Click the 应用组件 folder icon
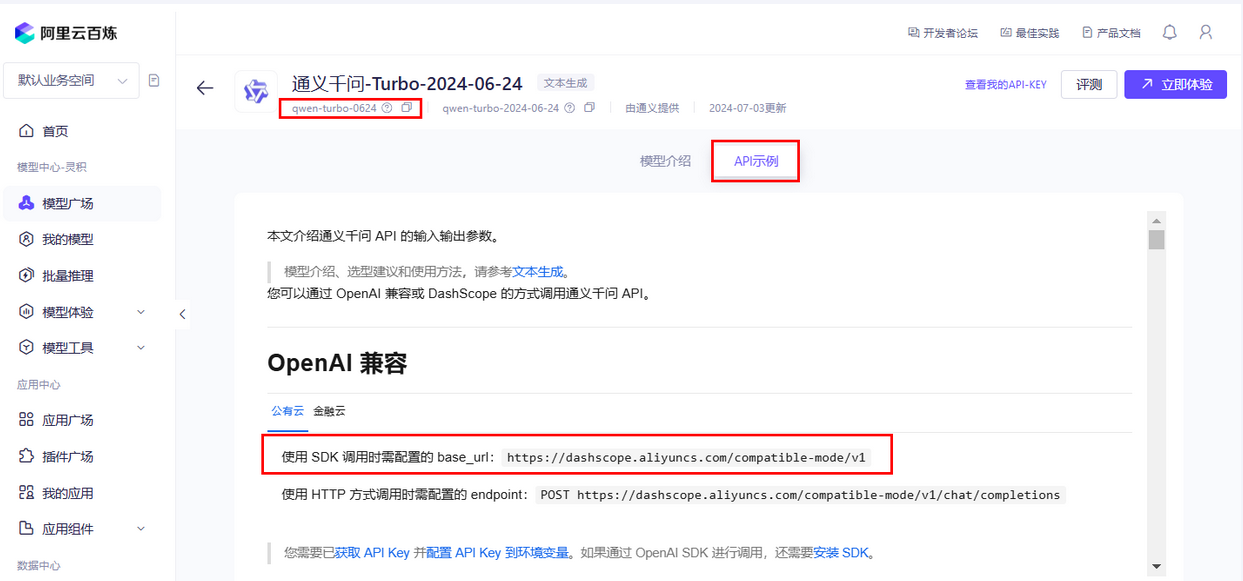Screen dimensions: 1243x581 click(26, 529)
